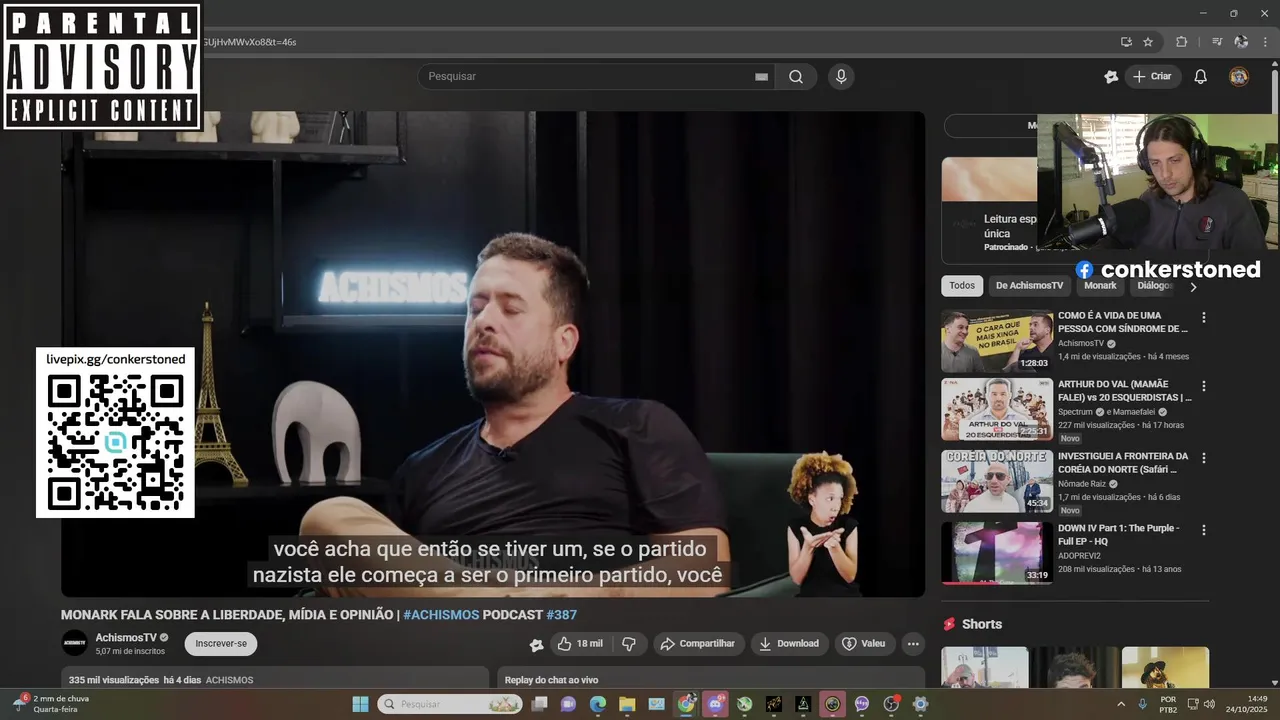The width and height of the screenshot is (1280, 720).
Task: Click Compartilhar share button
Action: [x=698, y=644]
